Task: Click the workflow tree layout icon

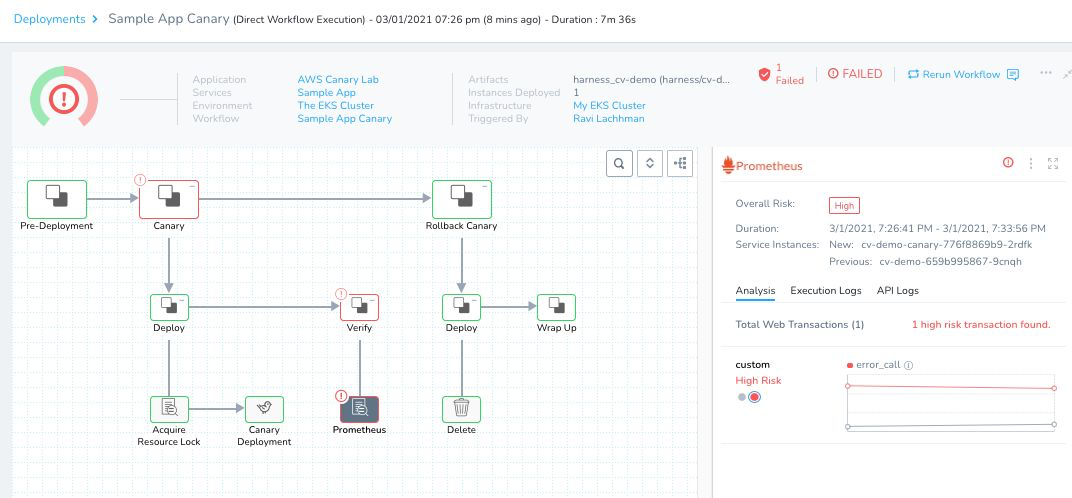Action: pyautogui.click(x=680, y=163)
